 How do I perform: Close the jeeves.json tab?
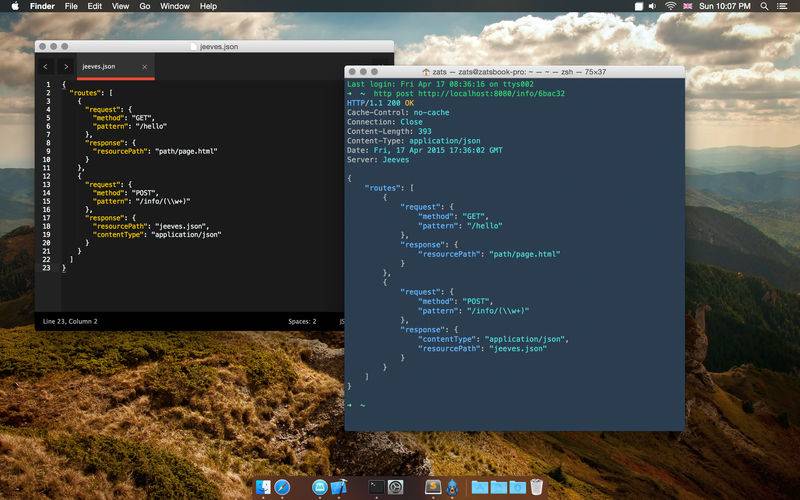click(x=144, y=67)
